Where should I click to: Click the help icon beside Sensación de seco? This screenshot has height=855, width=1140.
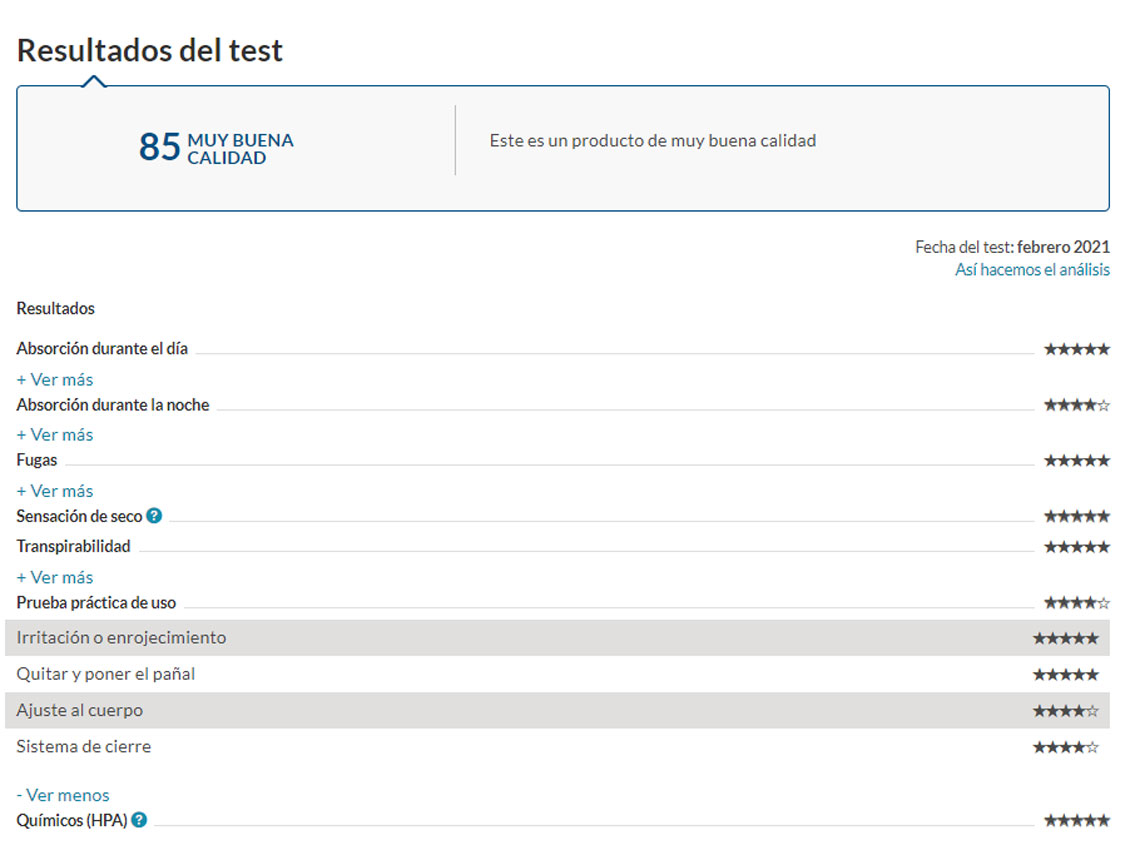pos(154,516)
